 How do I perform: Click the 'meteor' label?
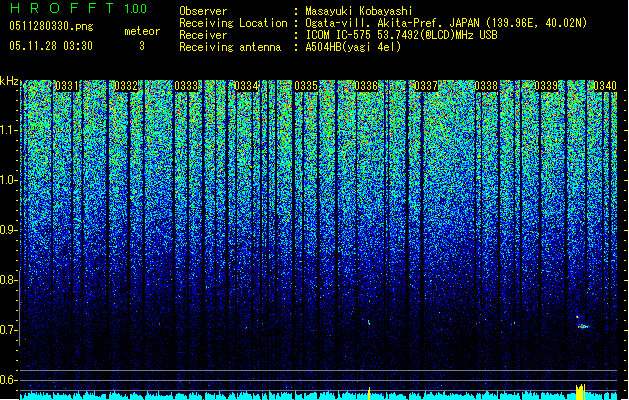click(x=142, y=31)
